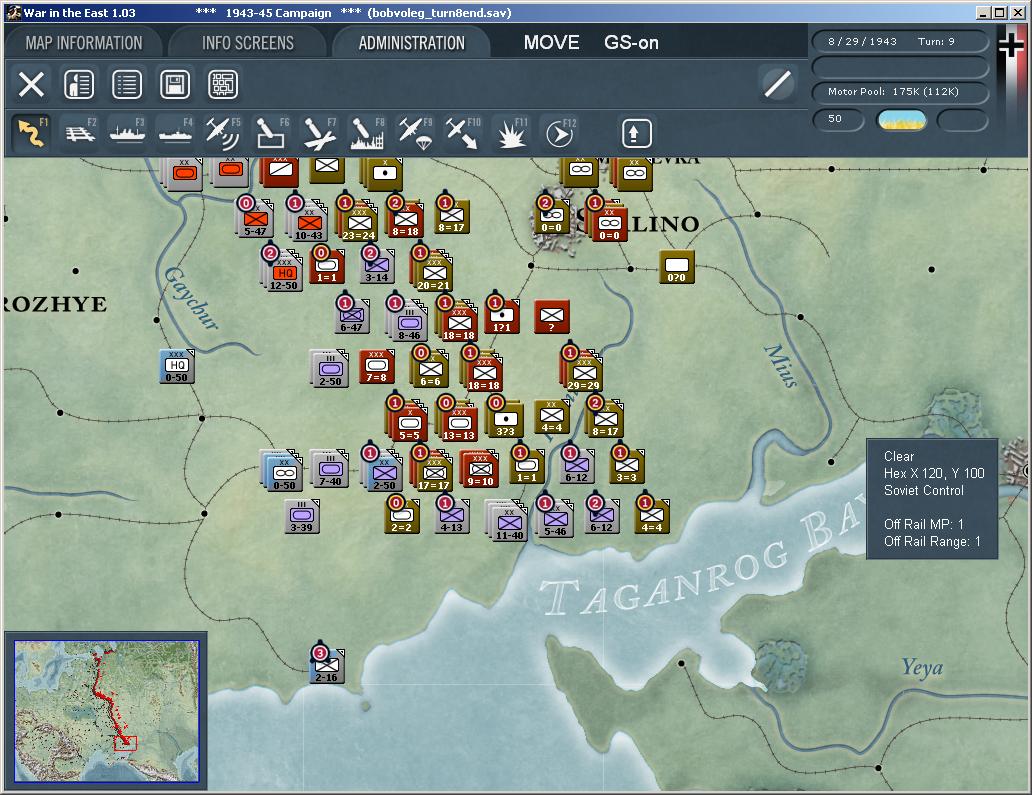Select the 20=21 Soviet unit counter
The image size is (1032, 795).
(433, 272)
